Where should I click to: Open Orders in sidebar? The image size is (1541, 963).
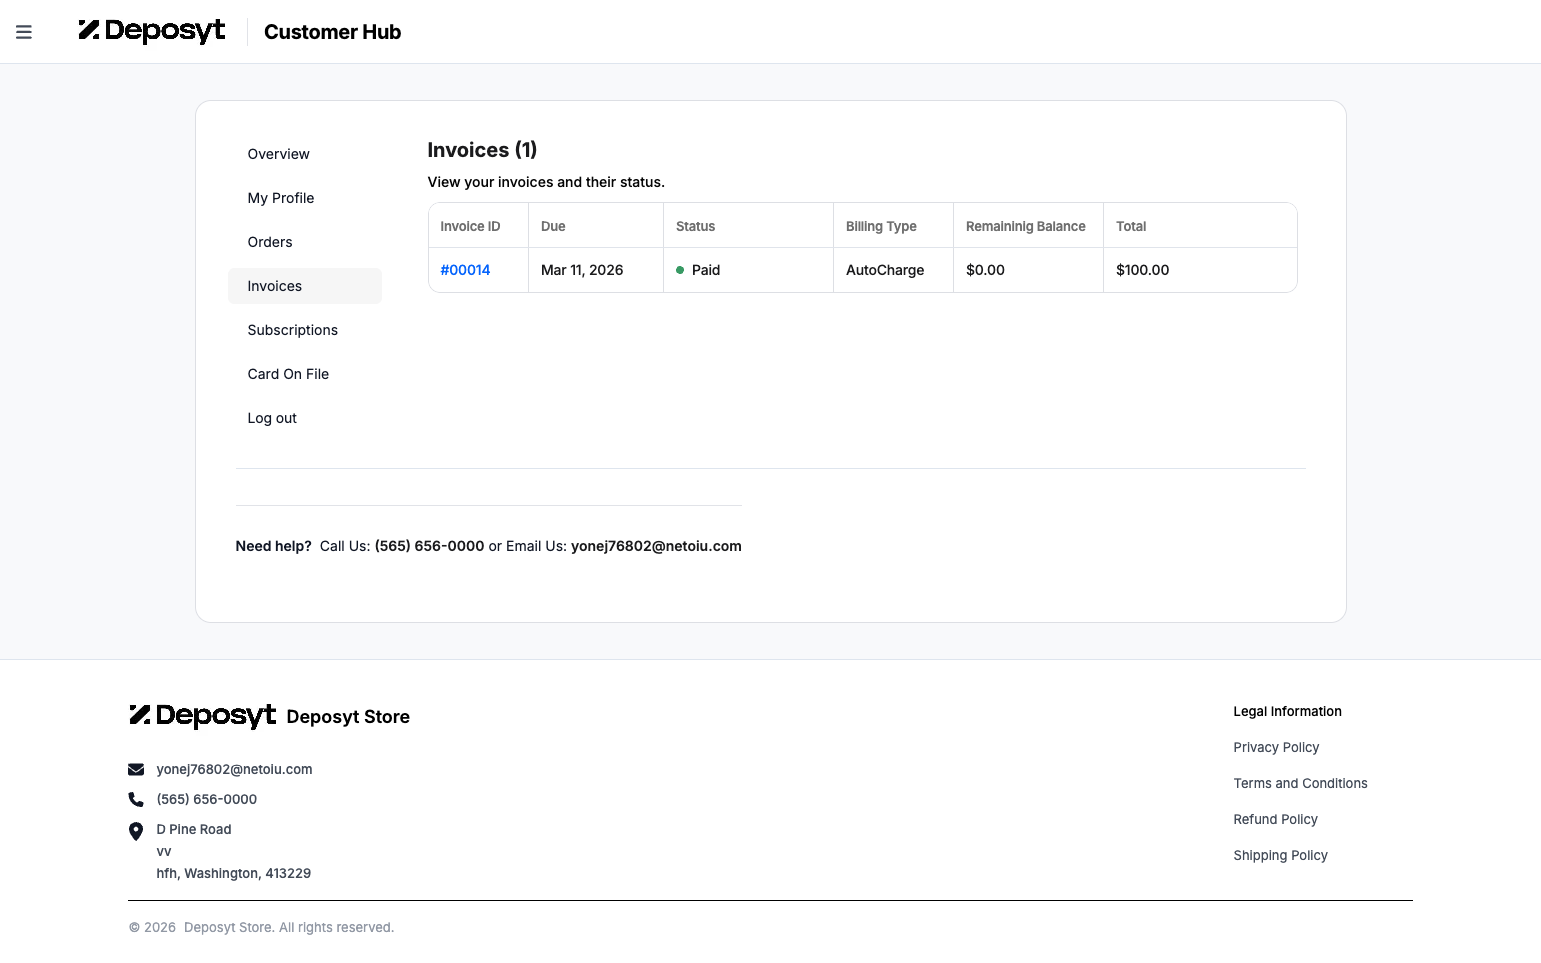[305, 242]
